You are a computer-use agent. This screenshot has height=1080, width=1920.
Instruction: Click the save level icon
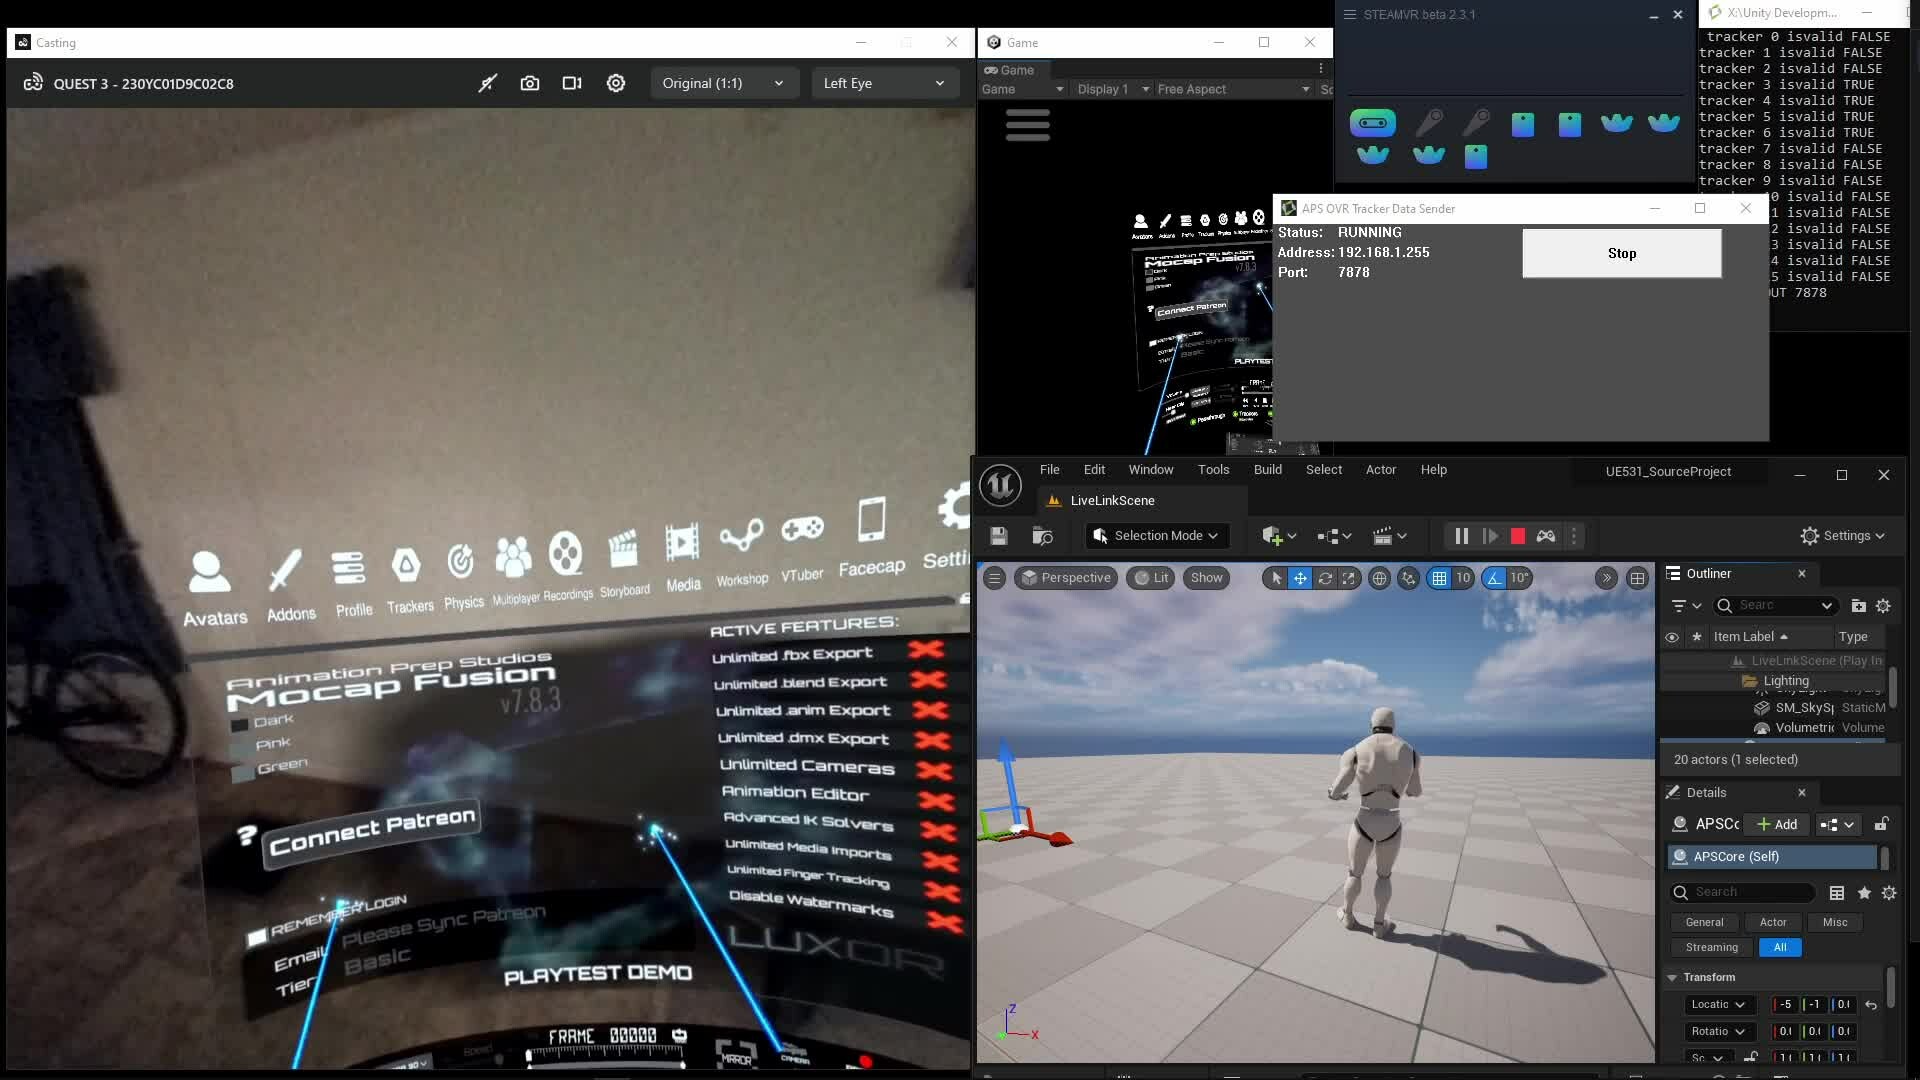point(998,536)
